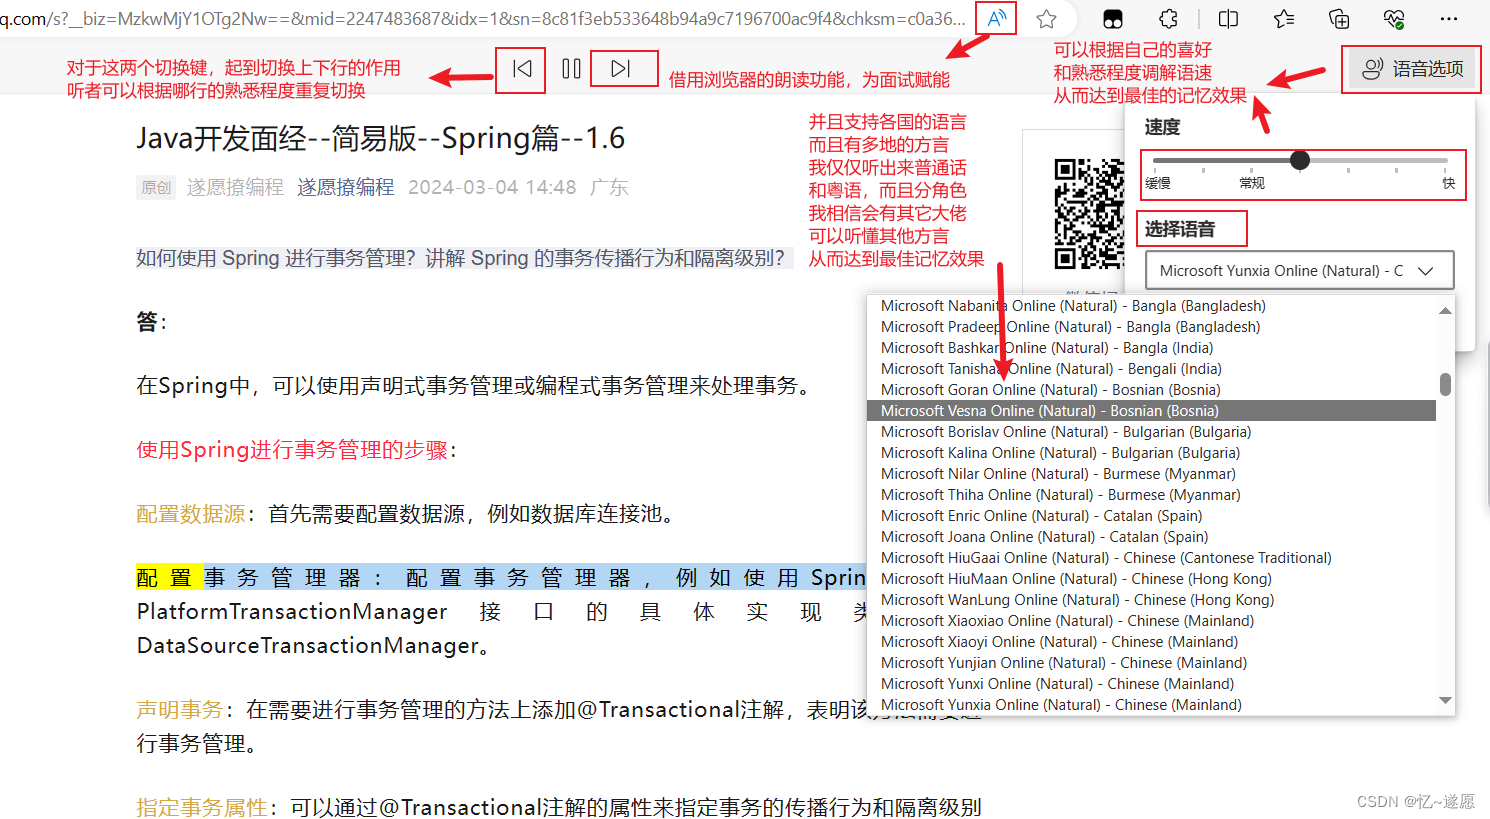The height and width of the screenshot is (819, 1490).
Task: Click the article's QR code image
Action: coord(1089,214)
